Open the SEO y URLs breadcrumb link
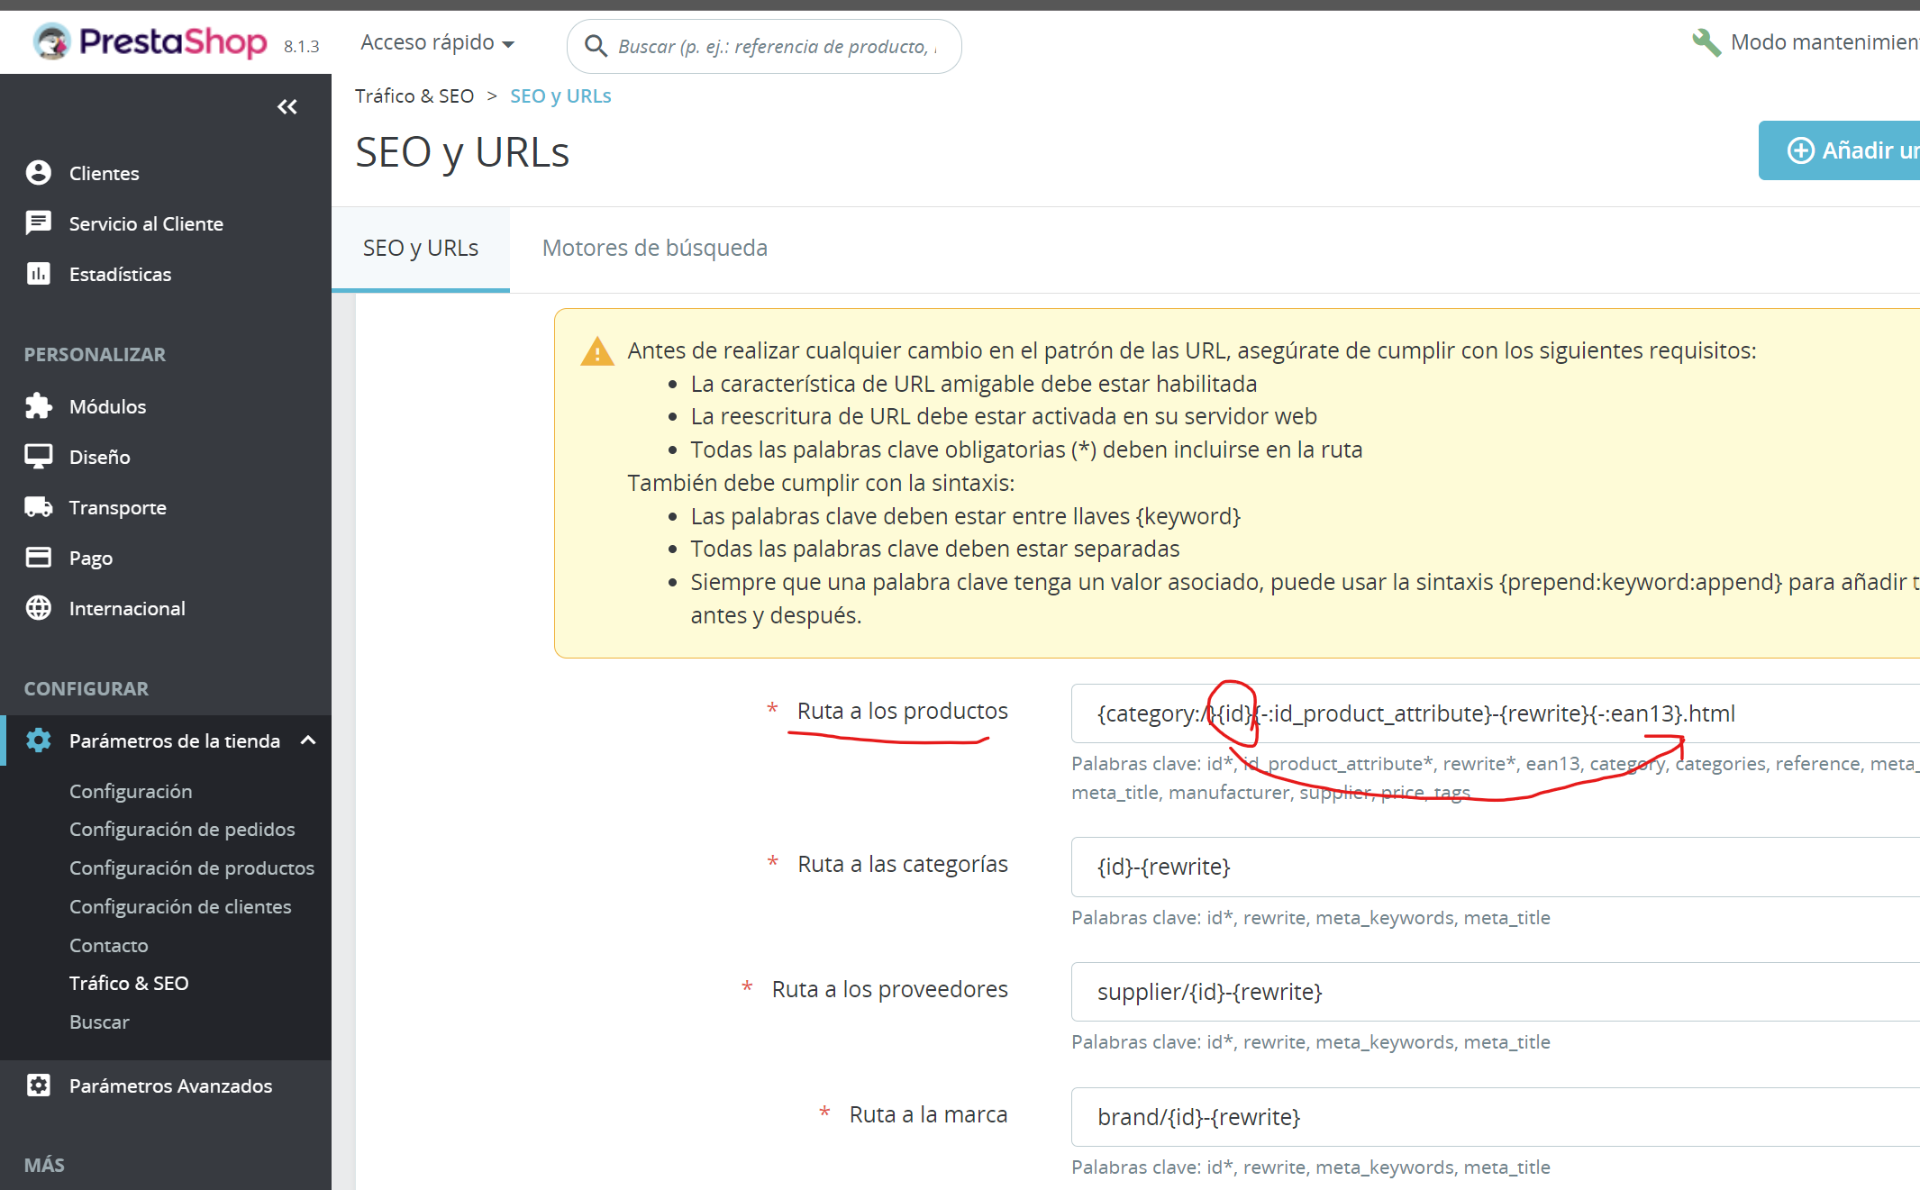The height and width of the screenshot is (1190, 1920). coord(560,96)
